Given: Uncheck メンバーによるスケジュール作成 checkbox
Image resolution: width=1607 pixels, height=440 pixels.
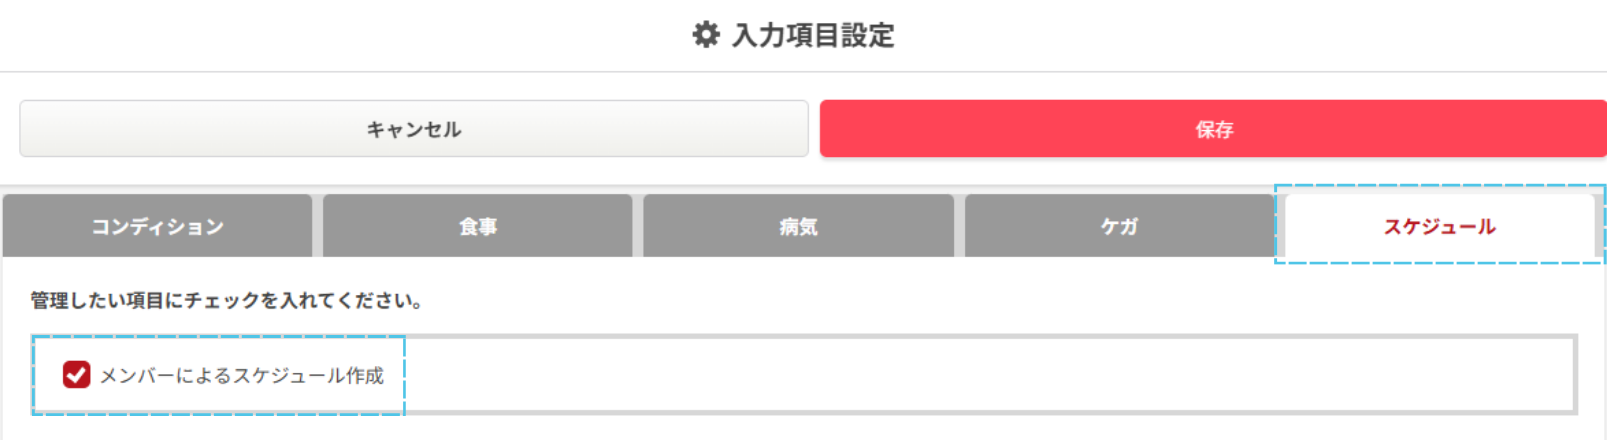Looking at the screenshot, I should click(76, 375).
